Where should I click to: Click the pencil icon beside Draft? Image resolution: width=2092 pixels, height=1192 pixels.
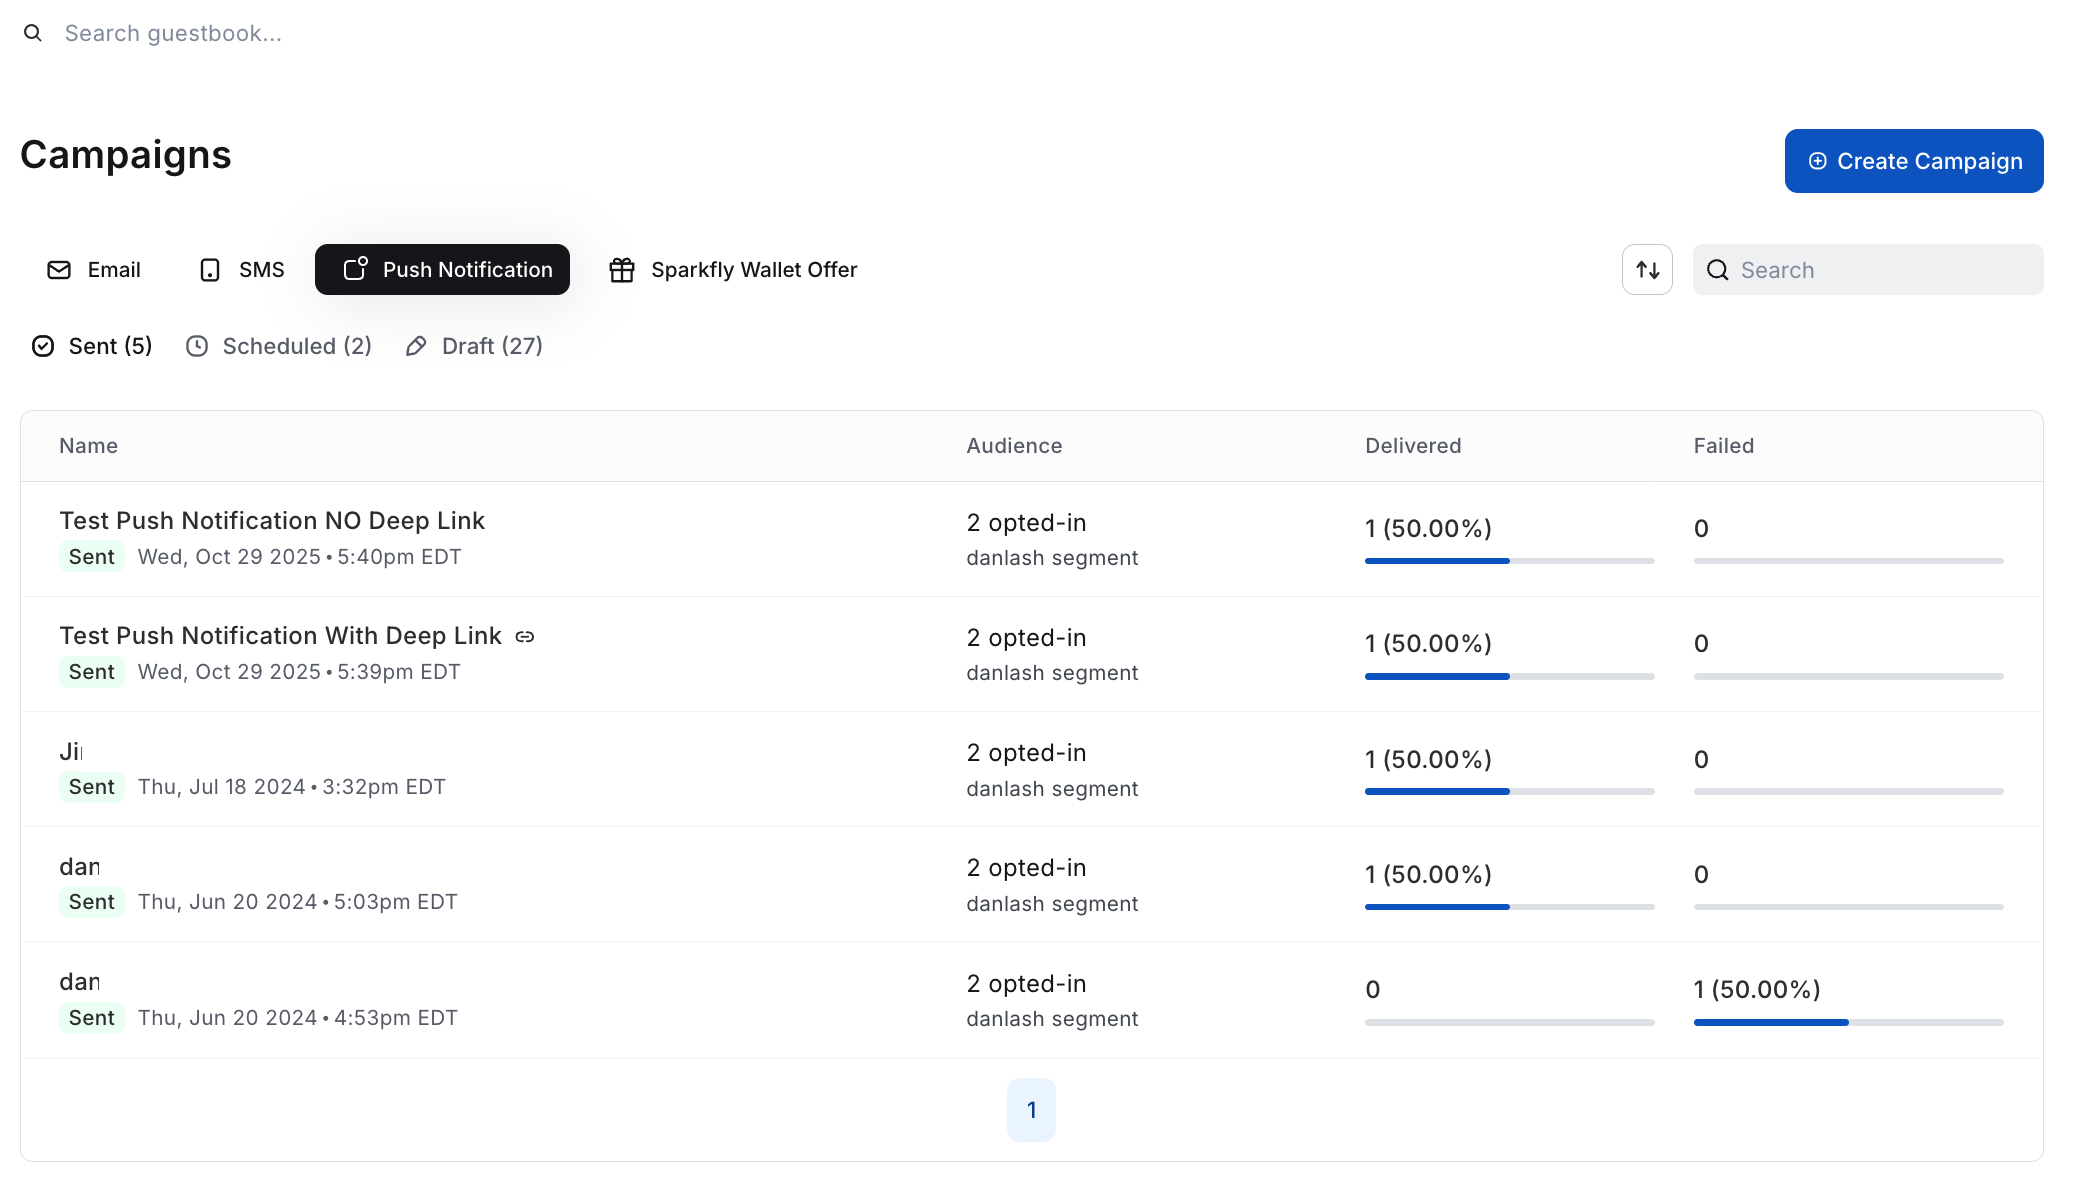[x=416, y=346]
